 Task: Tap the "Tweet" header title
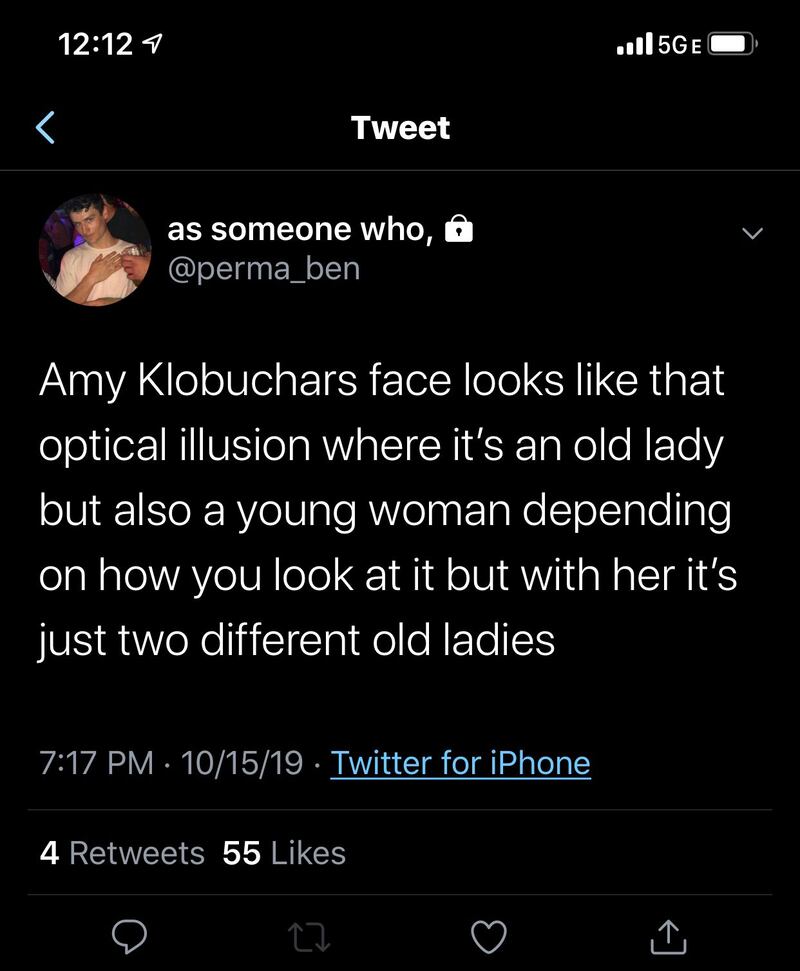tap(400, 128)
